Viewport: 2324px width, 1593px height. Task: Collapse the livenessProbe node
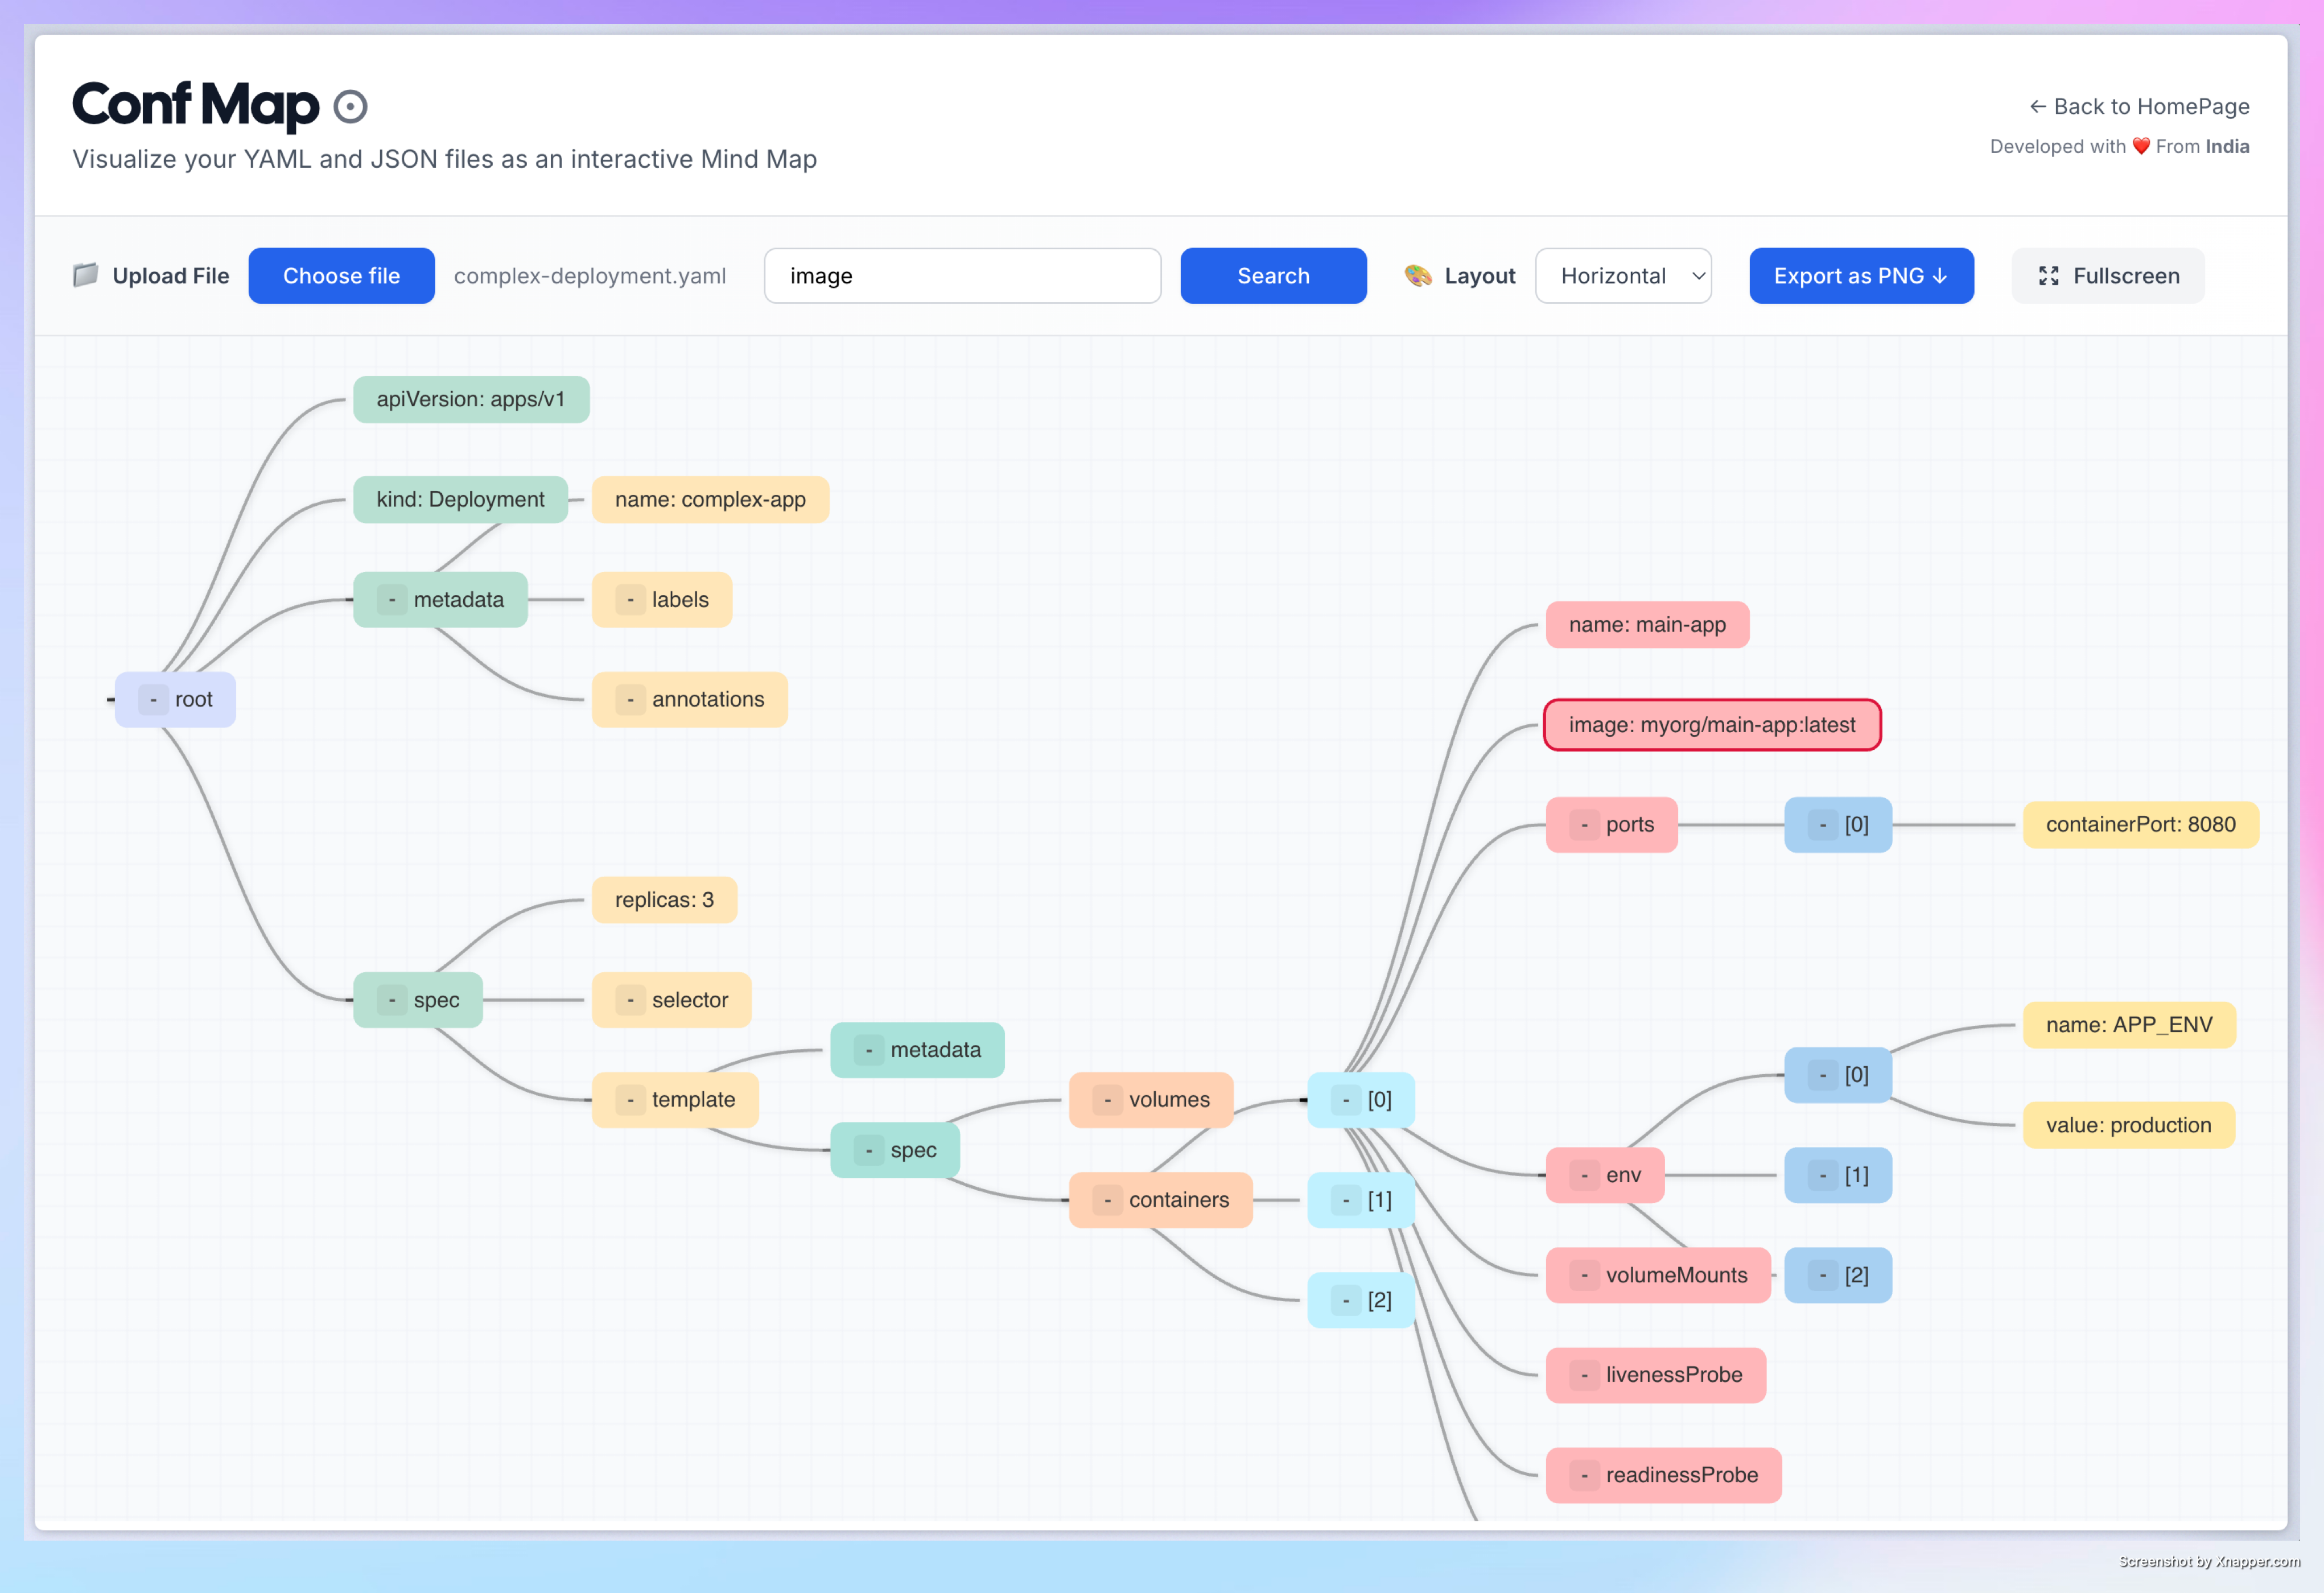pos(1584,1375)
